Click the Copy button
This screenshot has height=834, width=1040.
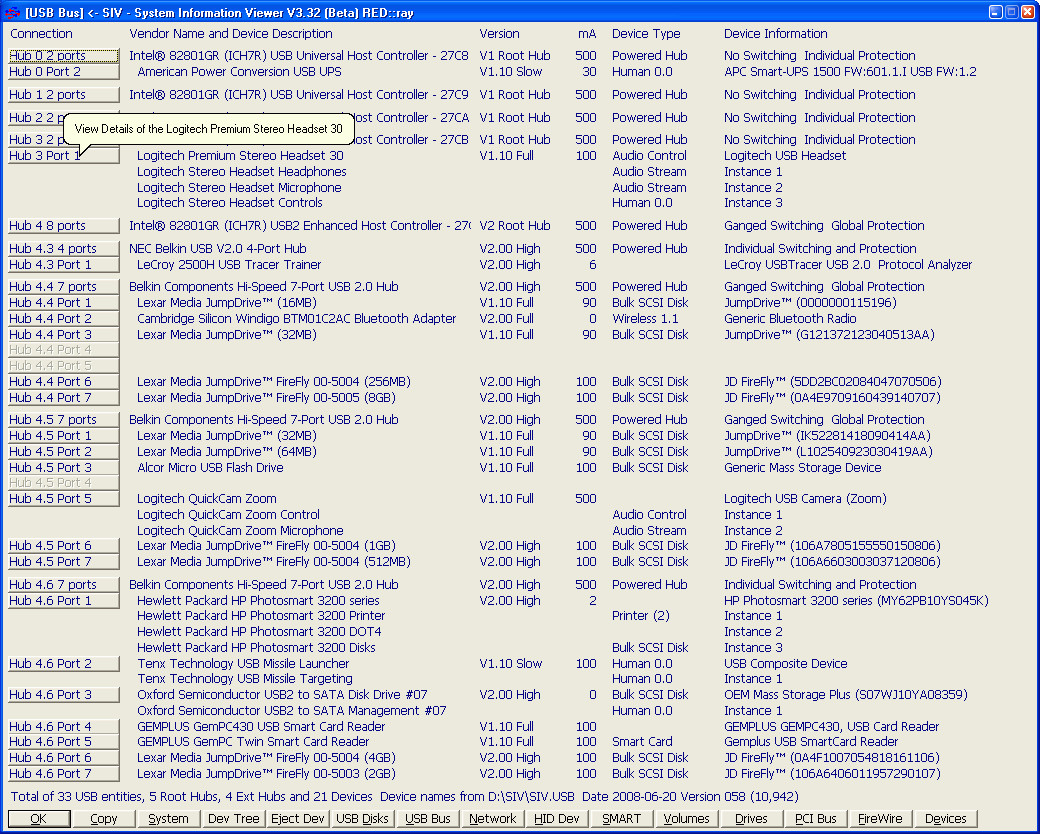click(x=103, y=819)
